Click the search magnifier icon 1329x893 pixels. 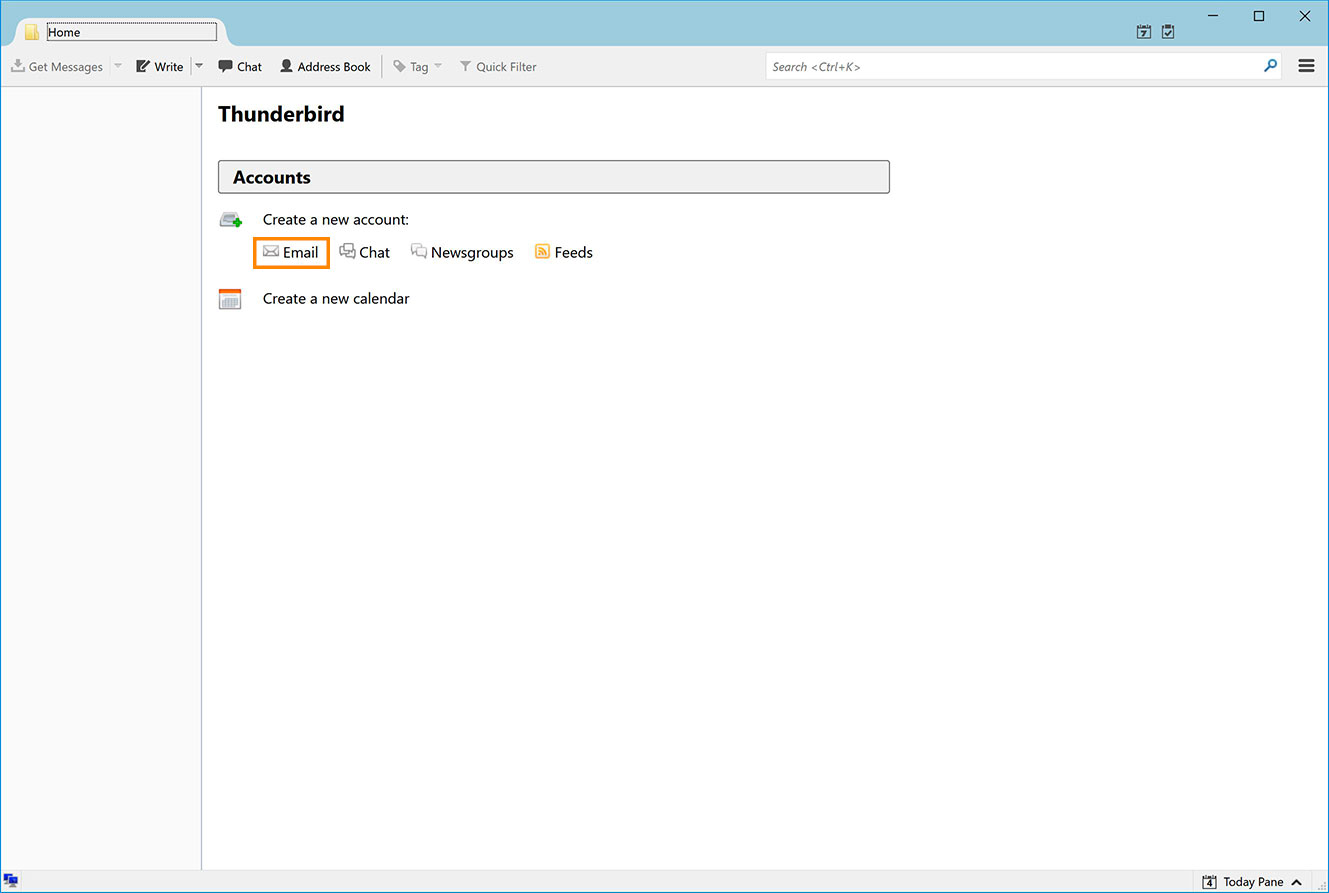click(x=1270, y=66)
